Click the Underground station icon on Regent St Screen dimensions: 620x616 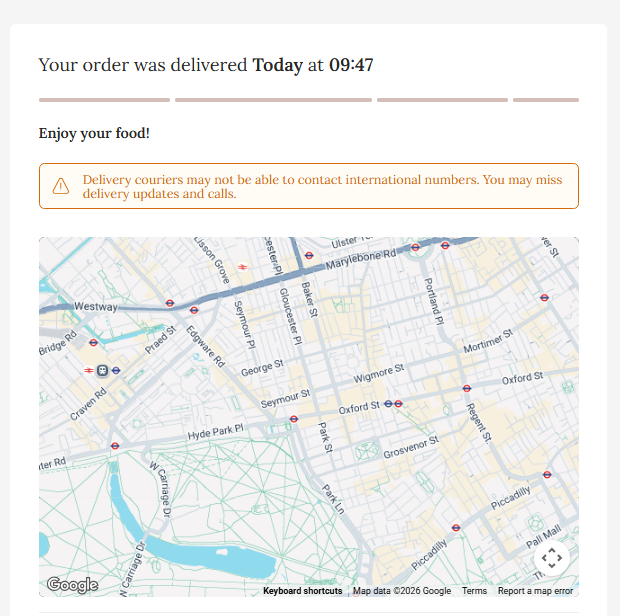[466, 387]
